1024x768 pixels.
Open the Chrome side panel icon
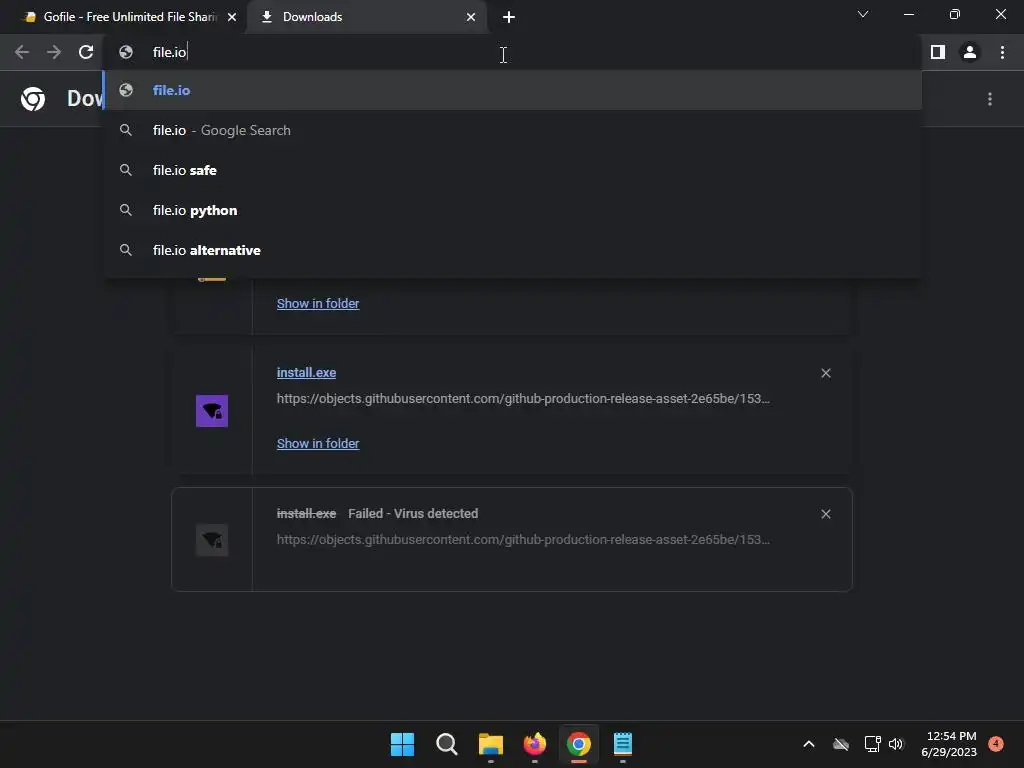(938, 52)
